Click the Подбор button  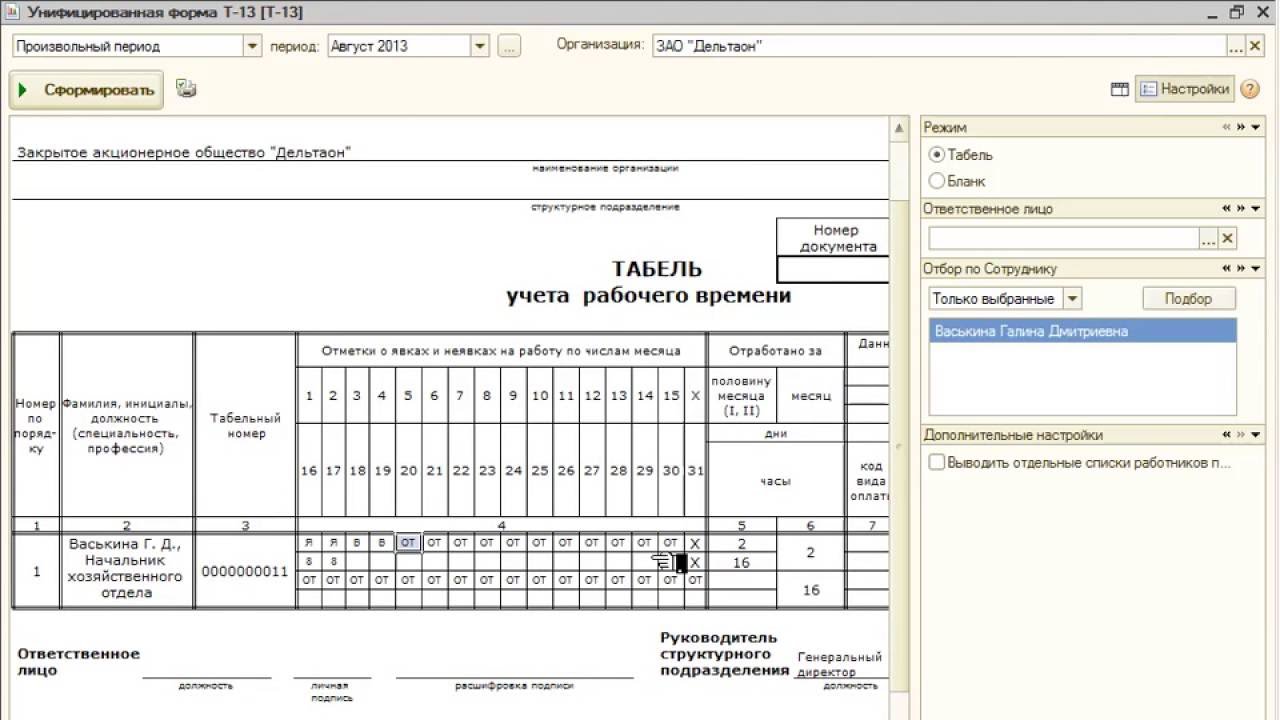1189,298
